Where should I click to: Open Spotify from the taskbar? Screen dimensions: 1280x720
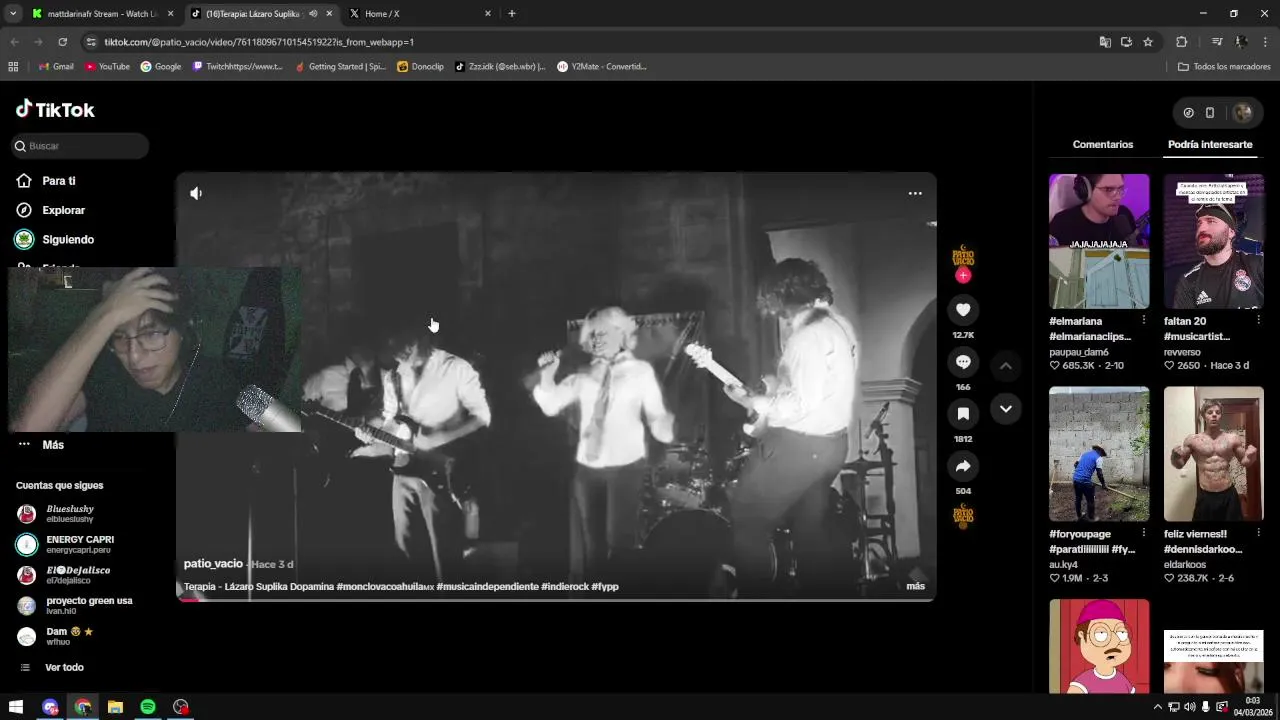[148, 707]
